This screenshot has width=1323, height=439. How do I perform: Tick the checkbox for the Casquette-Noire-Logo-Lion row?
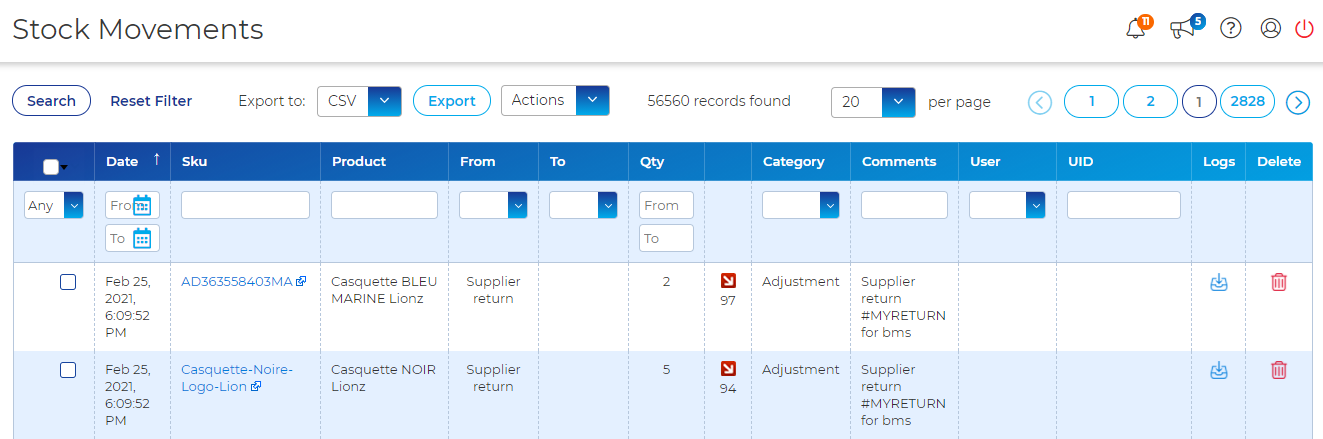click(68, 371)
